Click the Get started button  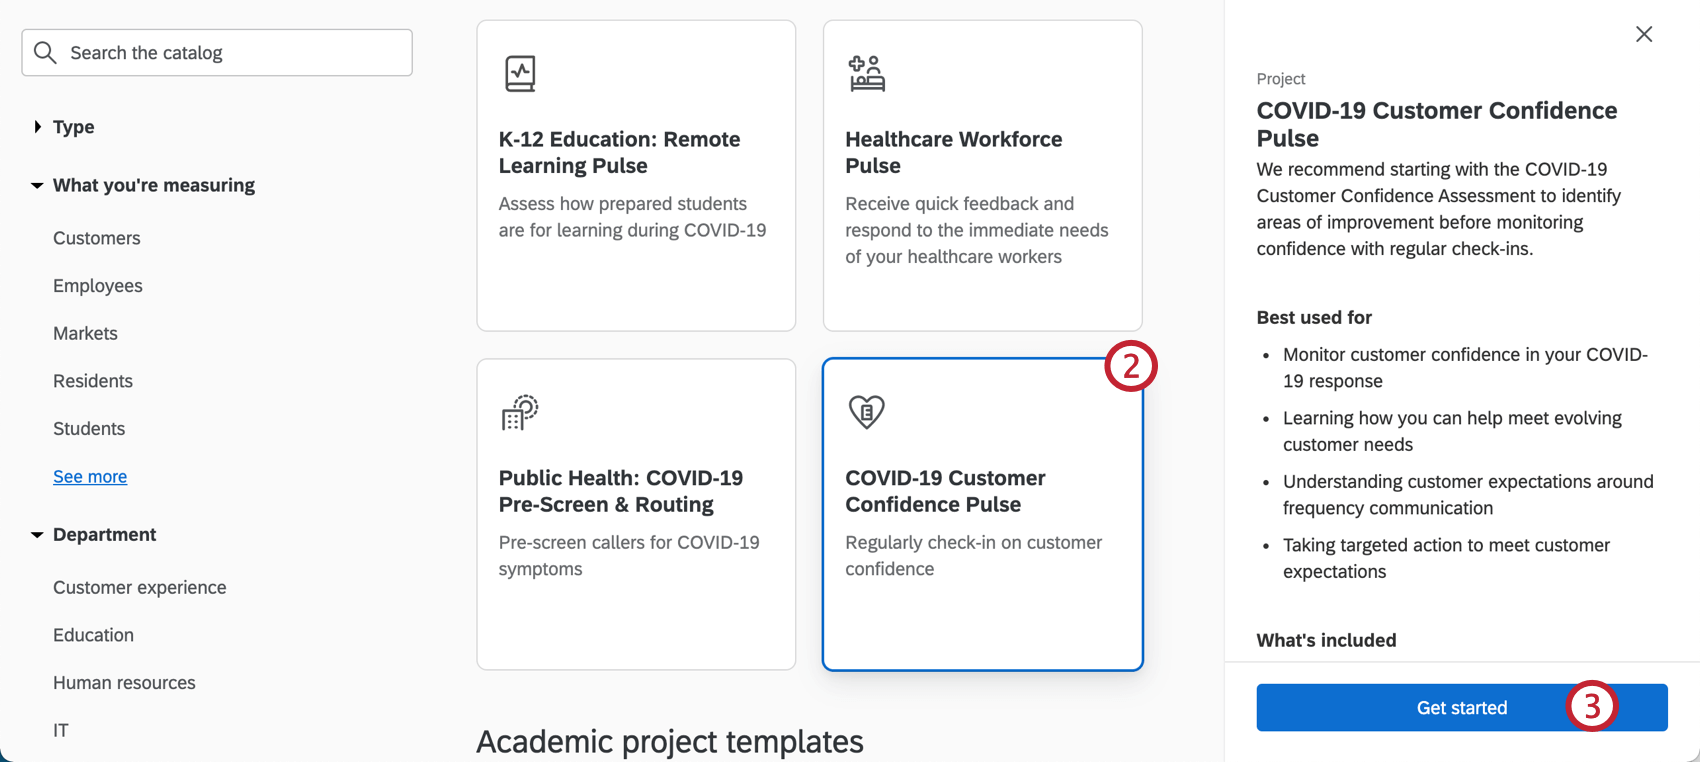(x=1461, y=707)
